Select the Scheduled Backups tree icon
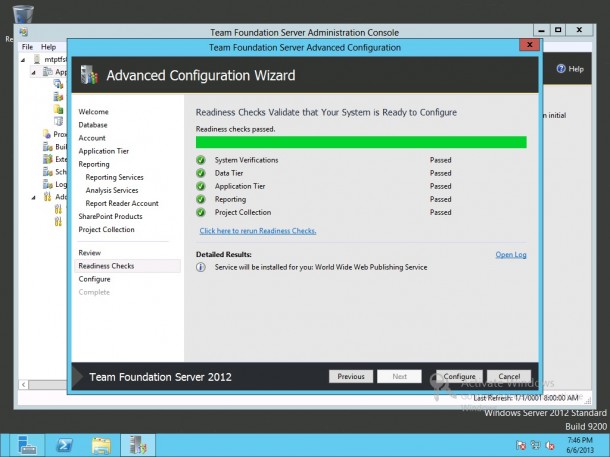 (47, 172)
